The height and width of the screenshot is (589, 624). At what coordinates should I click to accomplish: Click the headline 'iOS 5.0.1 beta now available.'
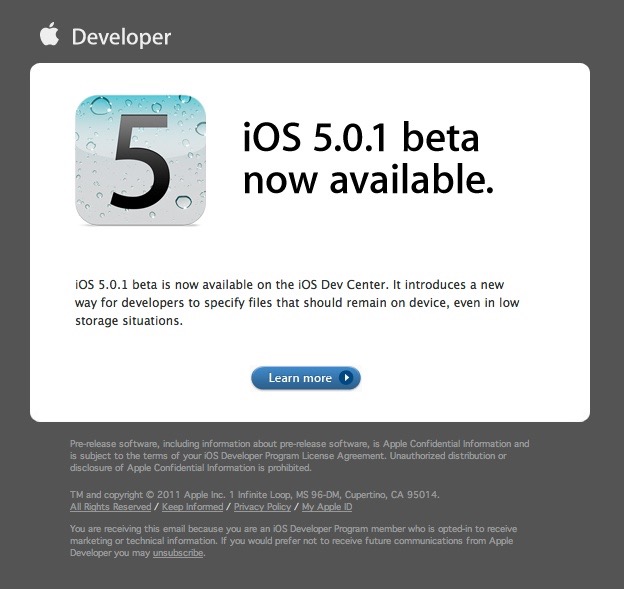click(x=368, y=159)
